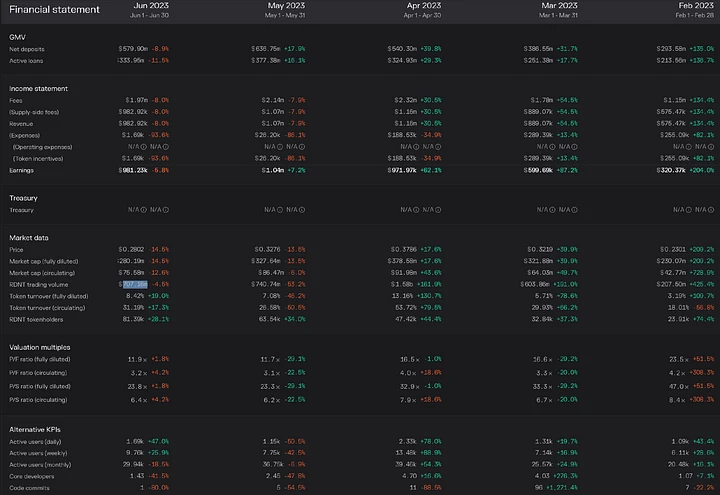Open the Net deposits row label

(29, 48)
